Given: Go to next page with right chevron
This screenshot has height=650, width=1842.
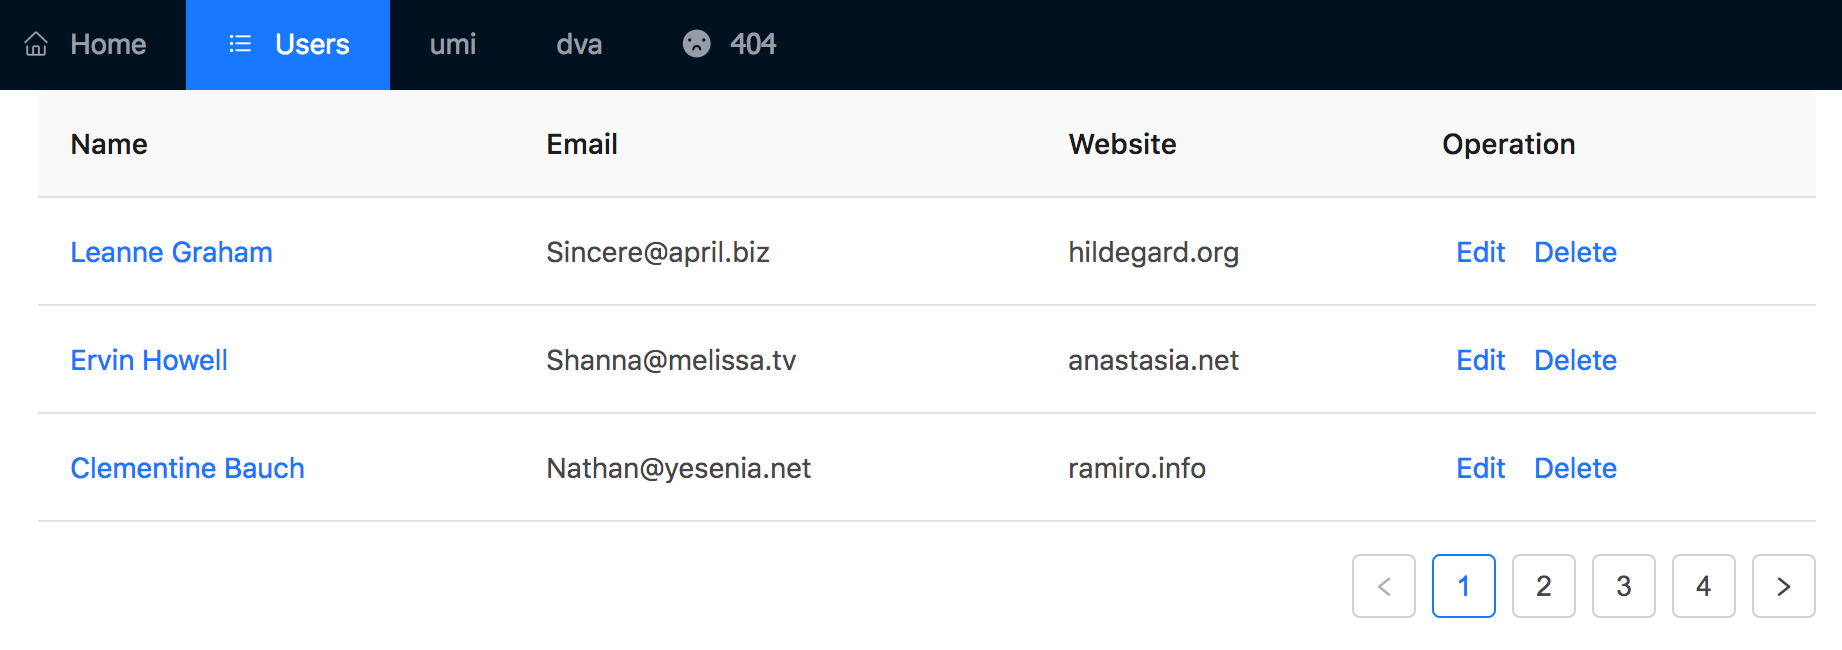Looking at the screenshot, I should [x=1783, y=586].
